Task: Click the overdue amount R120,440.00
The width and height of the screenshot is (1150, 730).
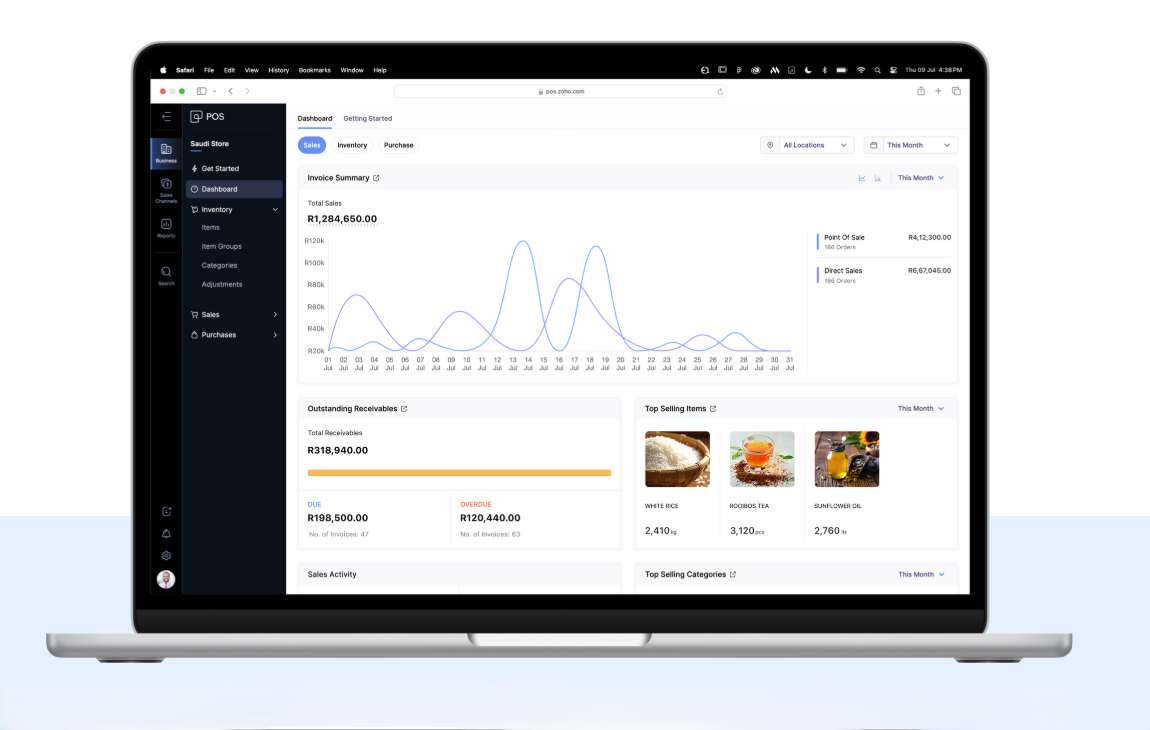Action: tap(490, 518)
